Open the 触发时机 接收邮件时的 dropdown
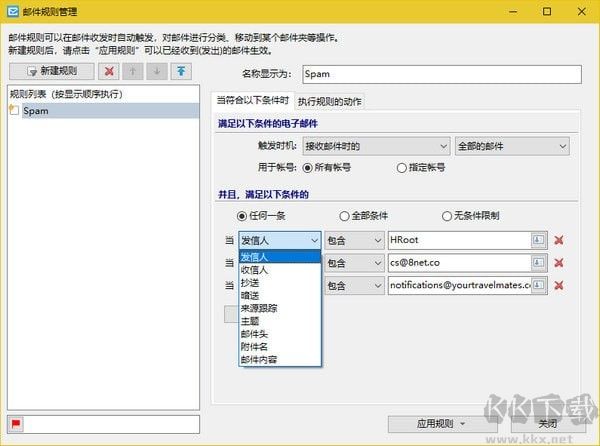This screenshot has width=600, height=446. click(376, 146)
